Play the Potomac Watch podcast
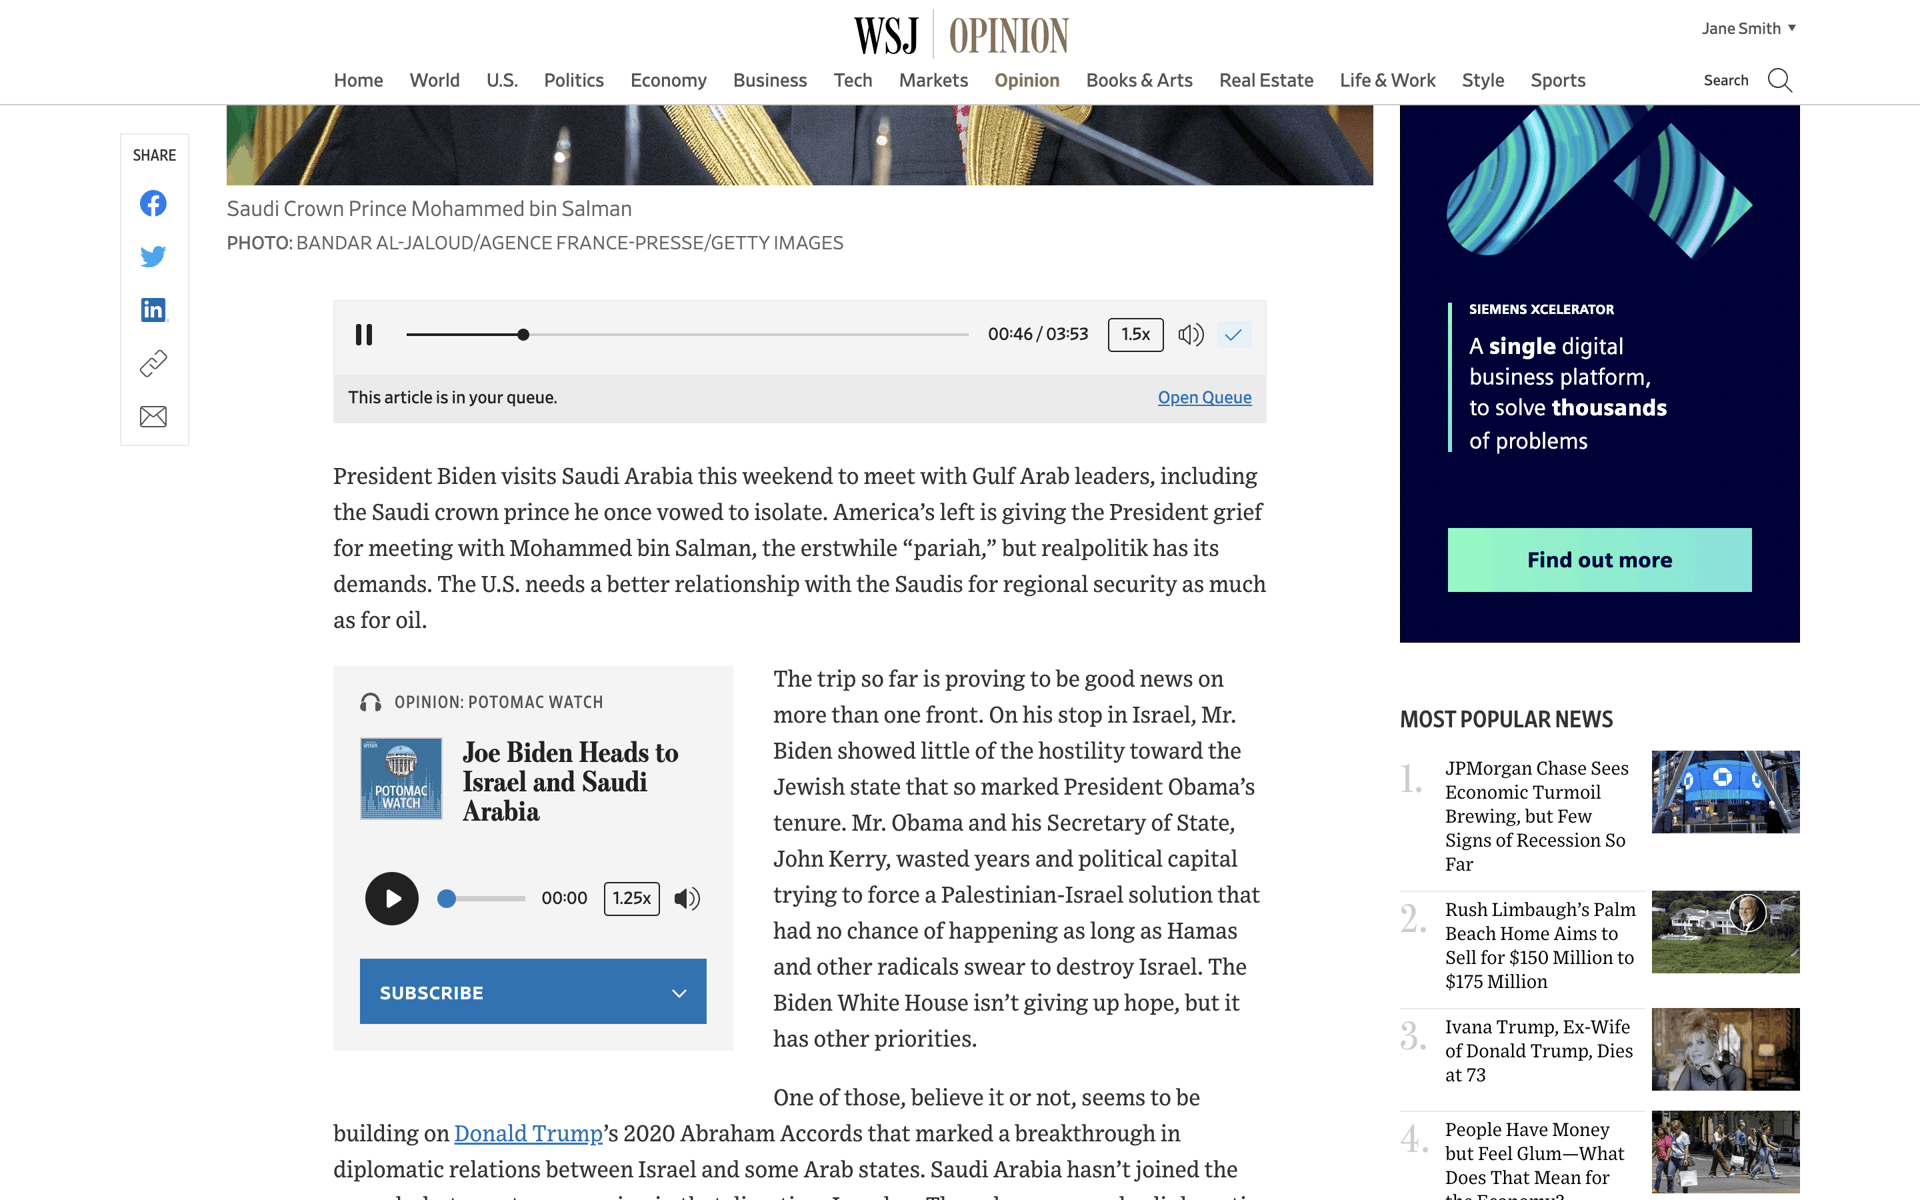The image size is (1920, 1200). click(x=392, y=898)
